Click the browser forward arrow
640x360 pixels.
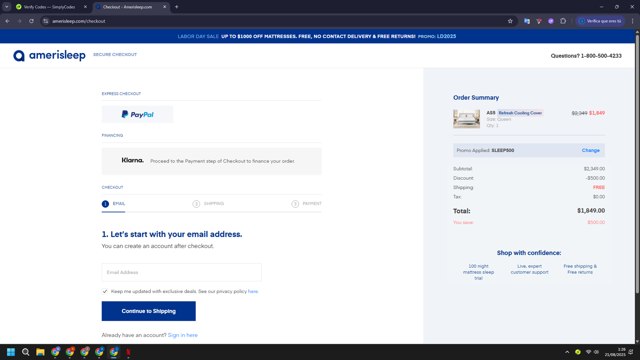pyautogui.click(x=19, y=21)
